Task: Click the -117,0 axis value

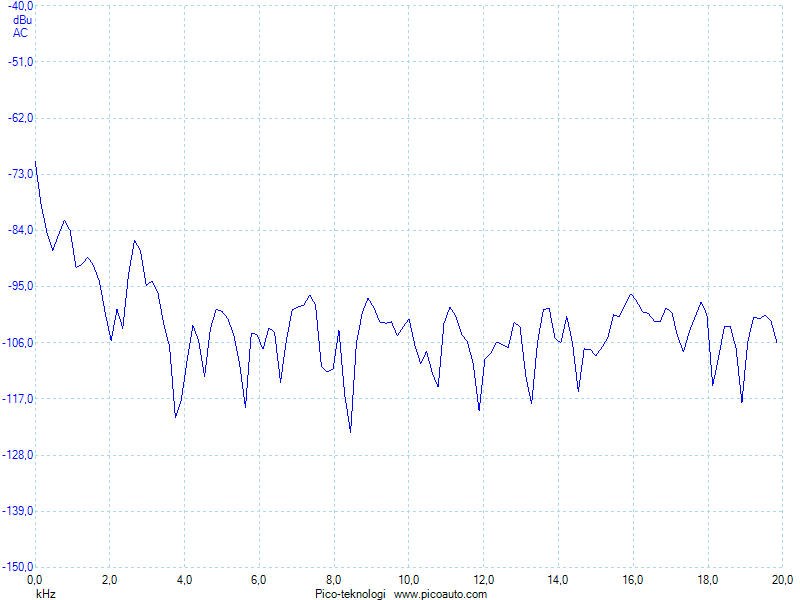Action: click(18, 398)
